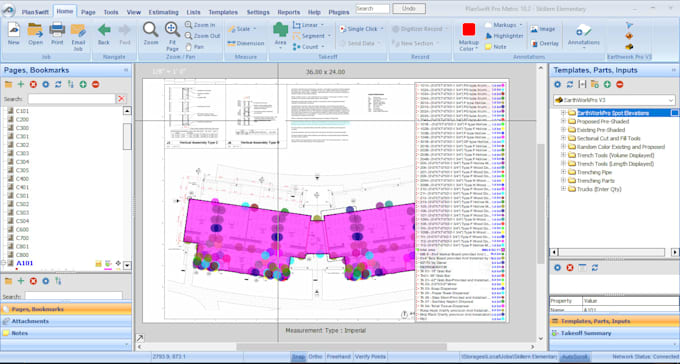The width and height of the screenshot is (680, 364).
Task: Click the Overlay tool
Action: (x=545, y=43)
